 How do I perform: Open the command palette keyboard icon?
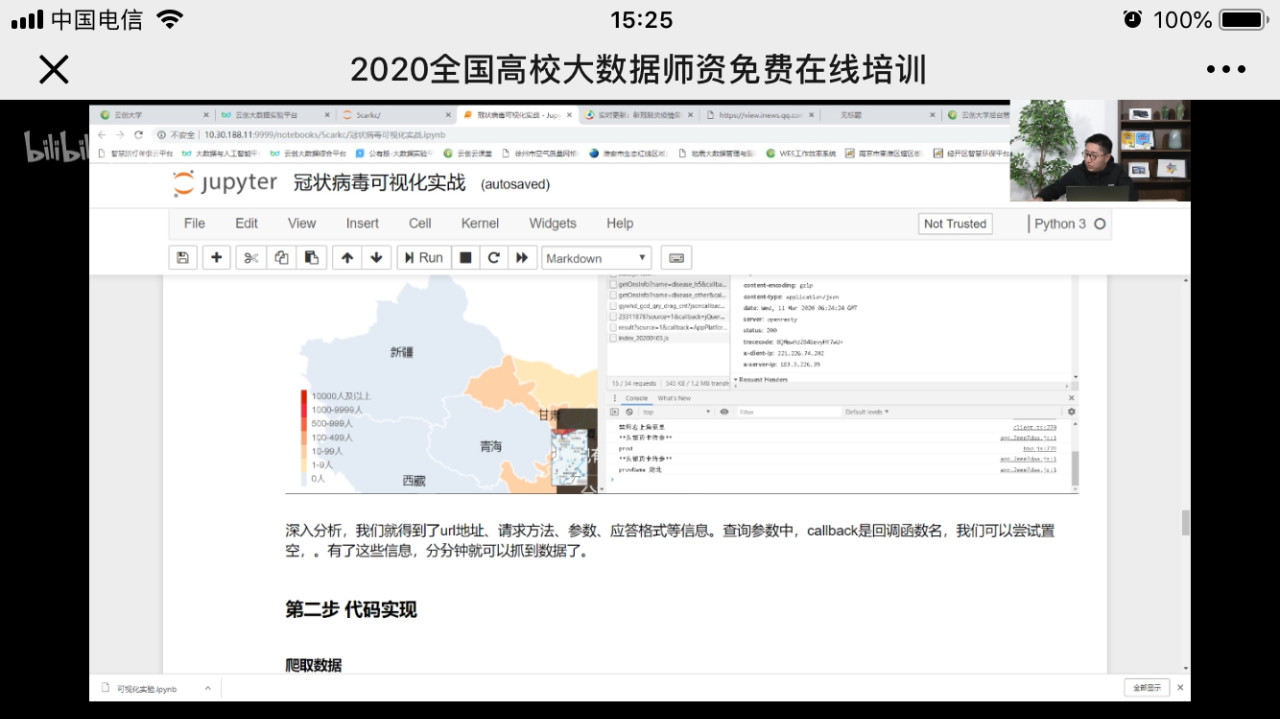676,257
